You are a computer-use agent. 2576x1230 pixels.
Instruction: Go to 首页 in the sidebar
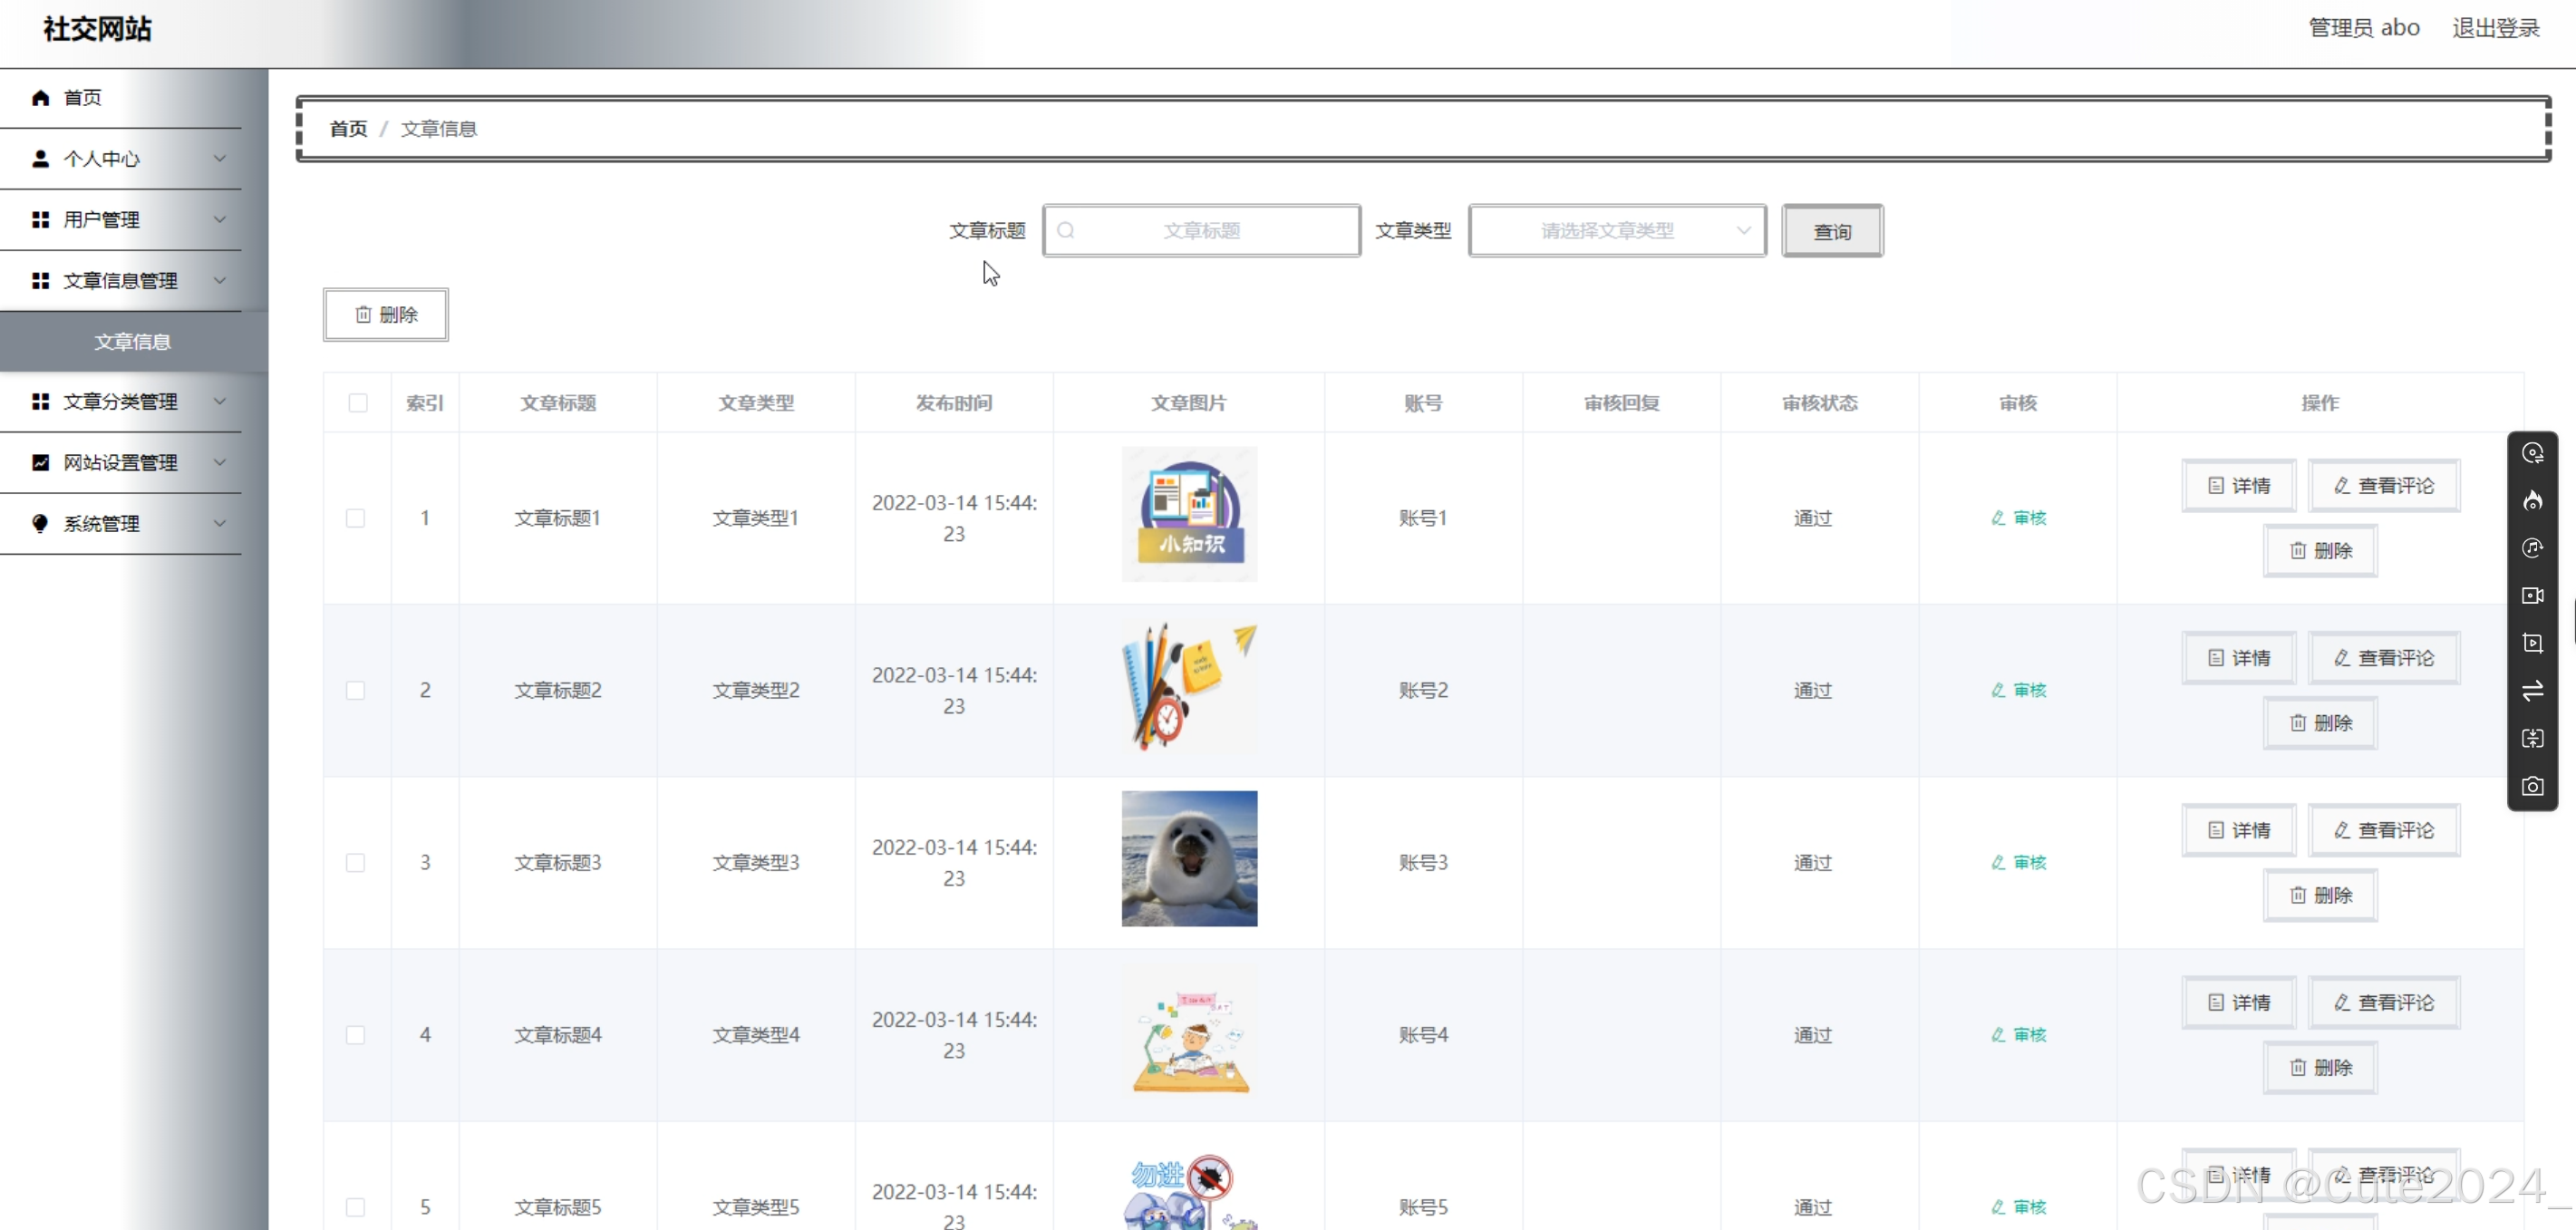click(82, 97)
